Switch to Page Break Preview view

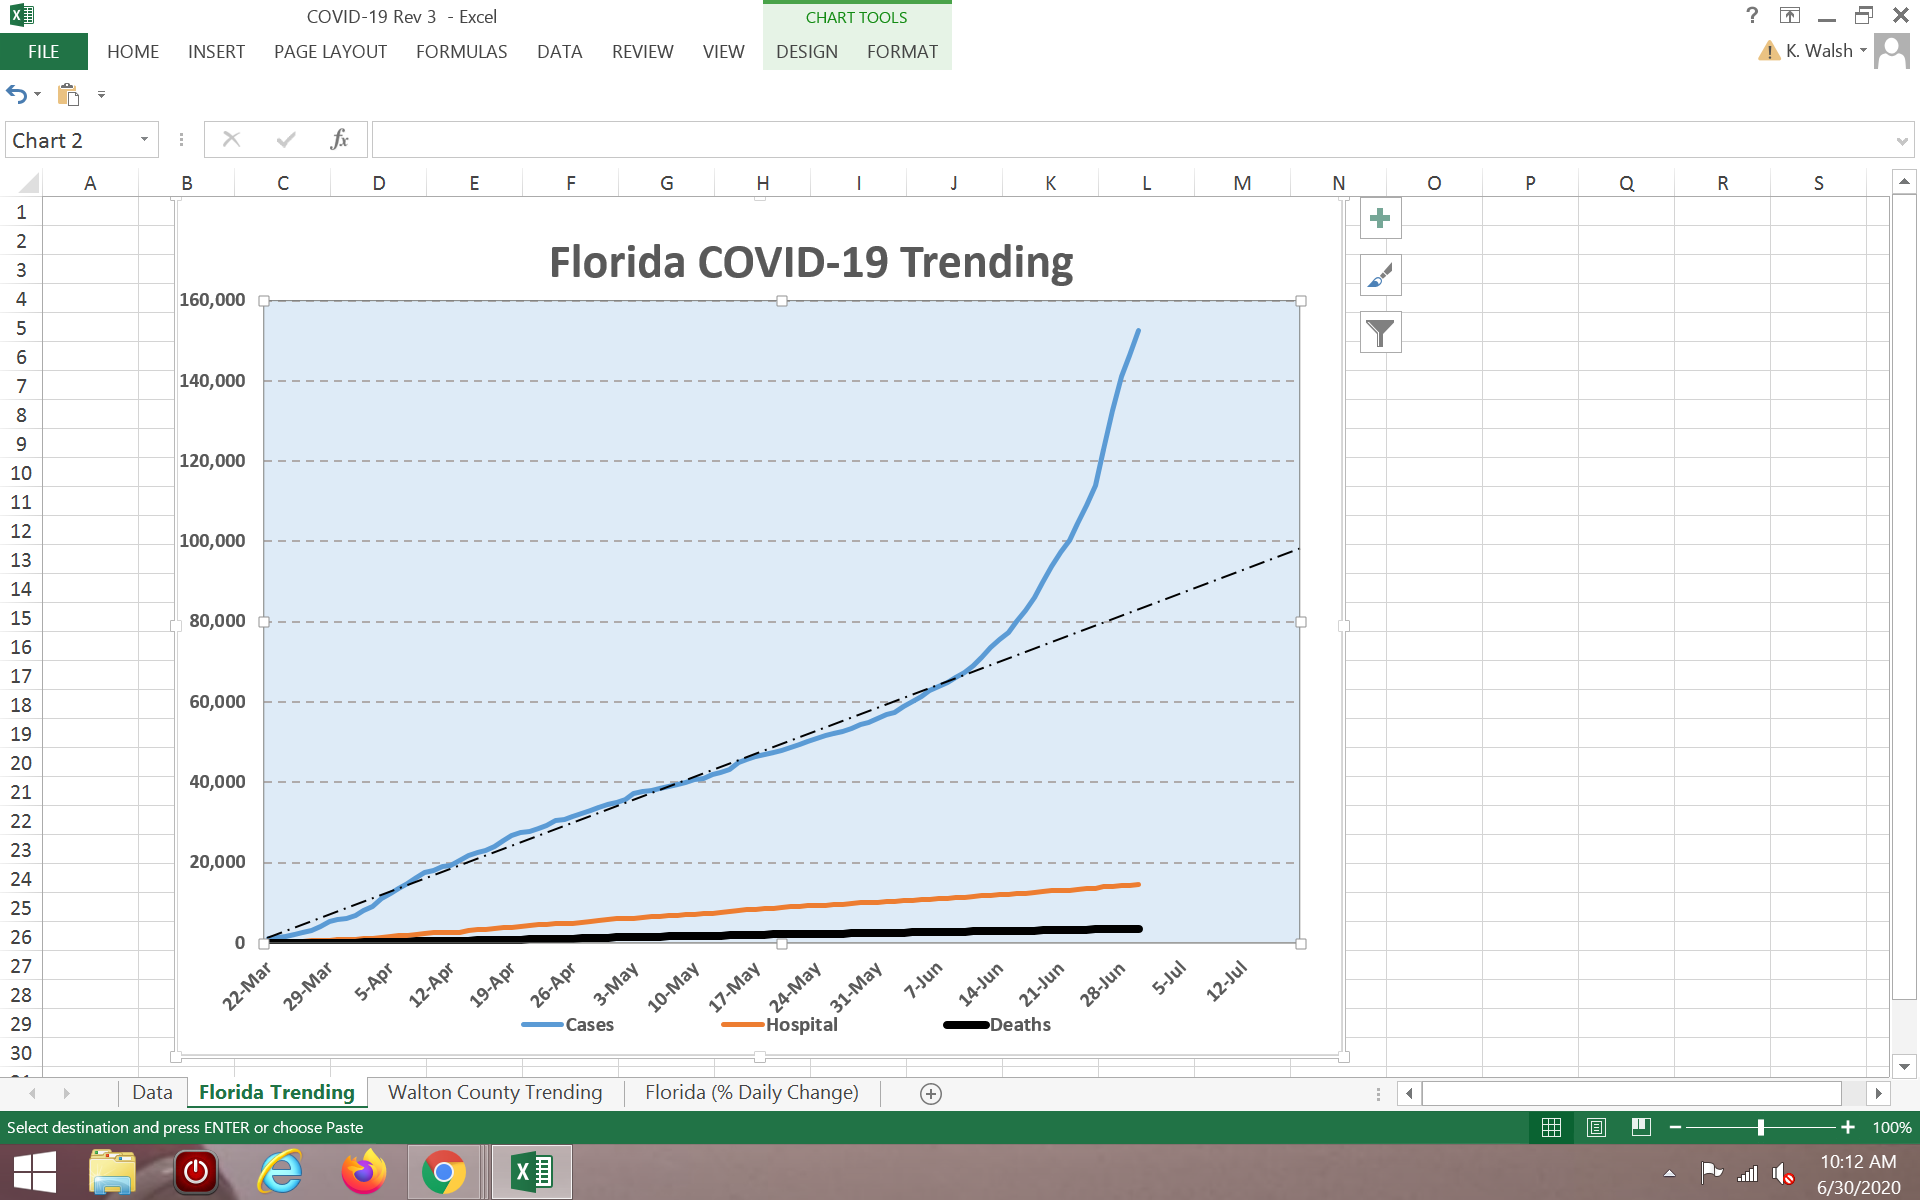click(x=1641, y=1127)
